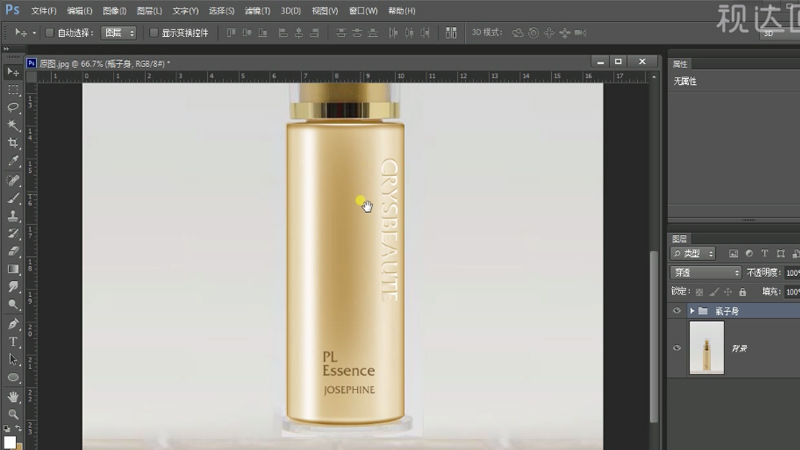
Task: Click the 背景 layer thumbnail
Action: 707,348
